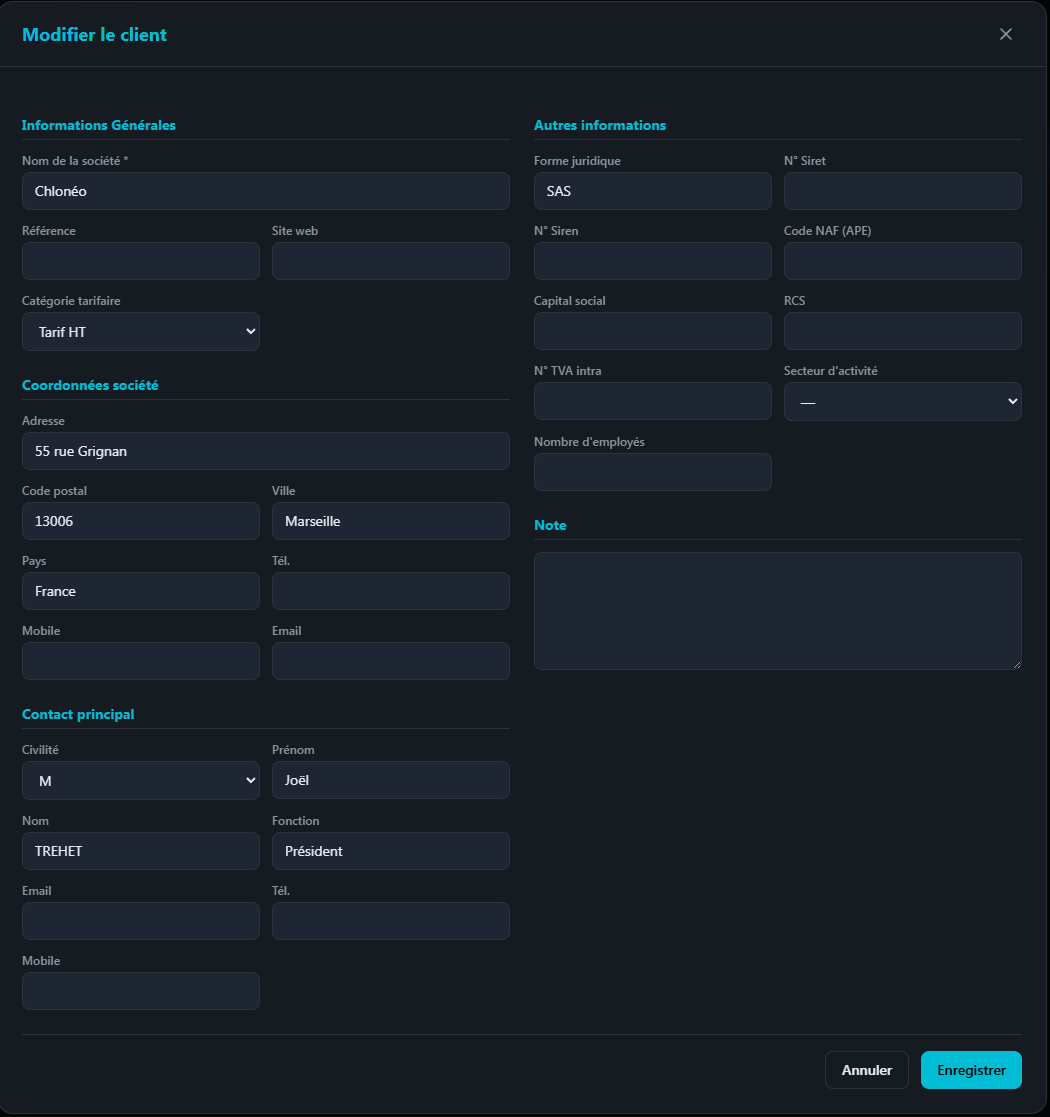
Task: Click inside the Note text area
Action: click(x=778, y=611)
